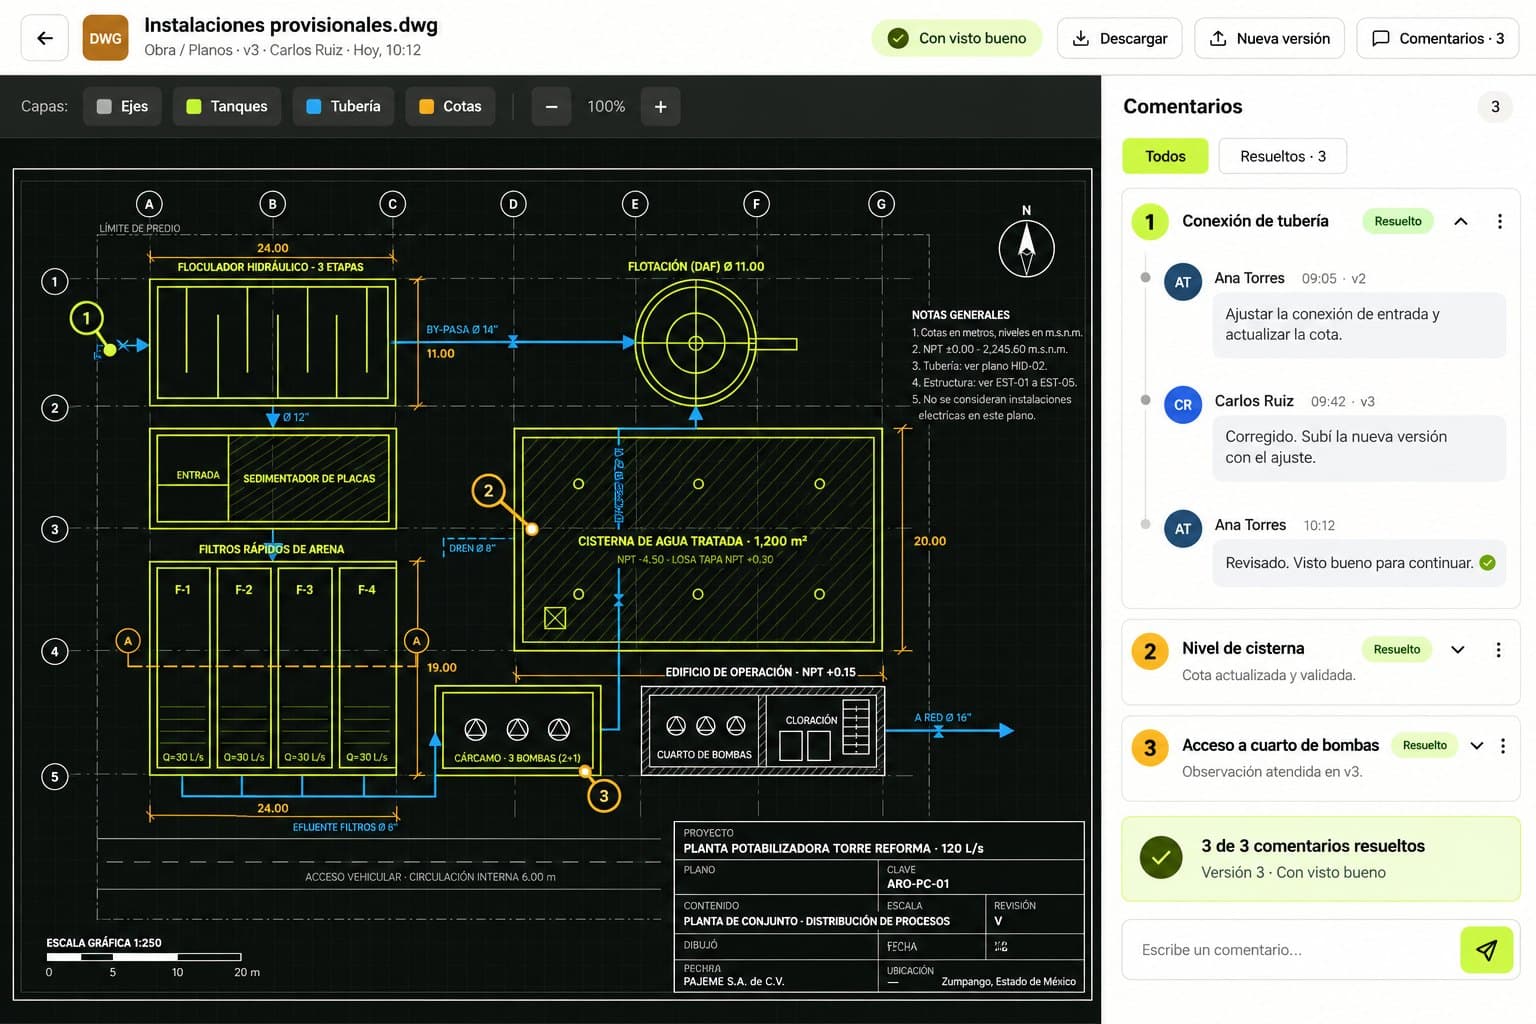Open options menu for Nivel de cisterna
The width and height of the screenshot is (1536, 1024).
(x=1498, y=650)
